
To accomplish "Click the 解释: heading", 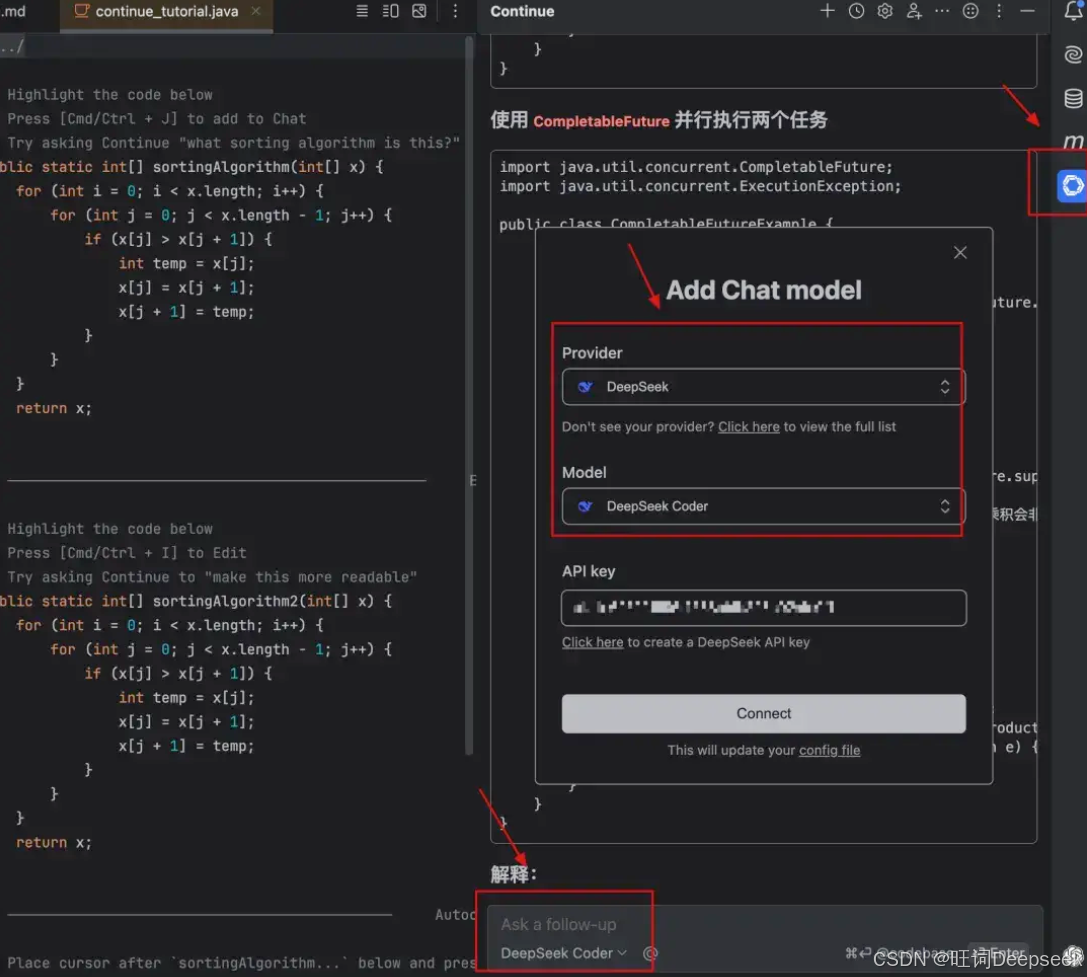I will [x=514, y=874].
